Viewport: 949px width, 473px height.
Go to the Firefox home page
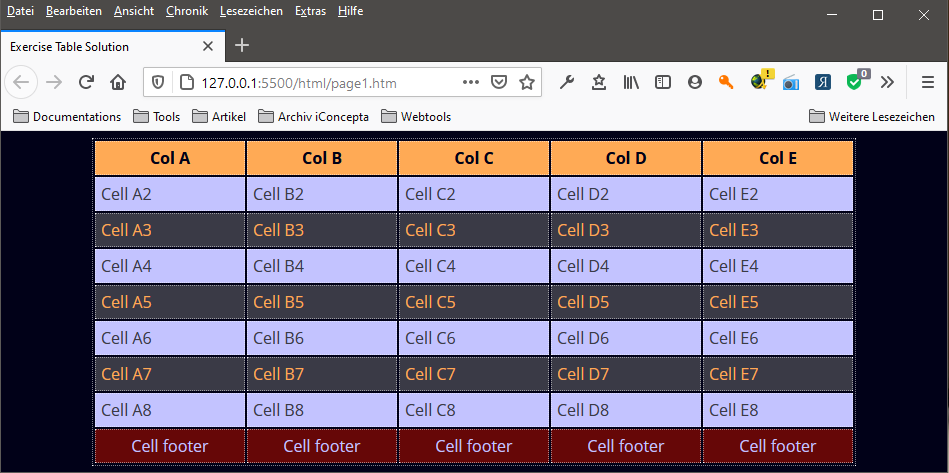coord(118,82)
